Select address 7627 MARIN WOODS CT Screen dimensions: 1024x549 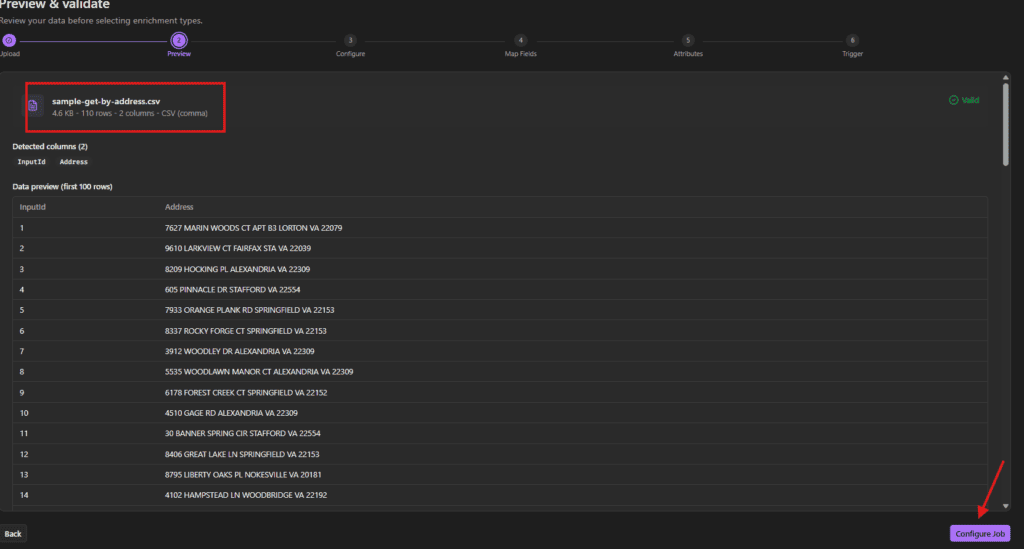253,228
